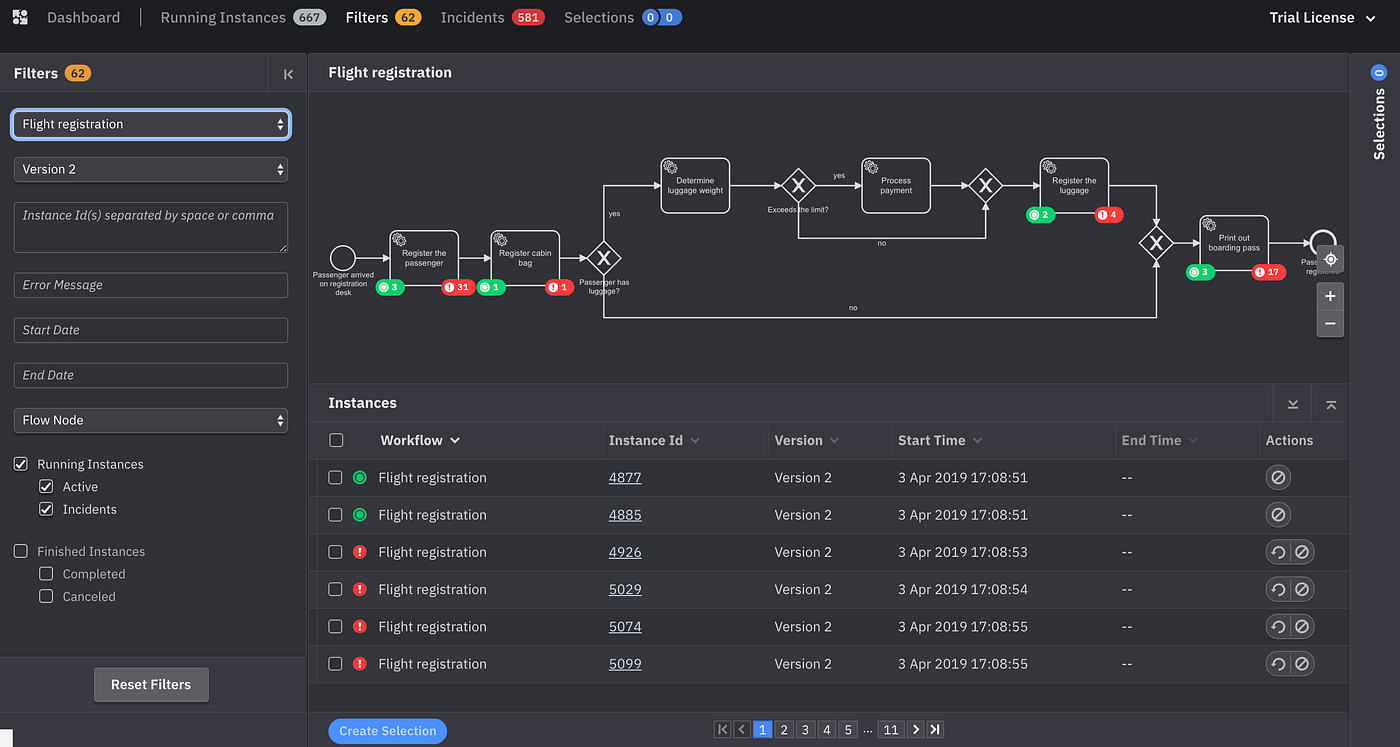
Task: Click Passenger has luggage gateway
Action: pyautogui.click(x=603, y=258)
